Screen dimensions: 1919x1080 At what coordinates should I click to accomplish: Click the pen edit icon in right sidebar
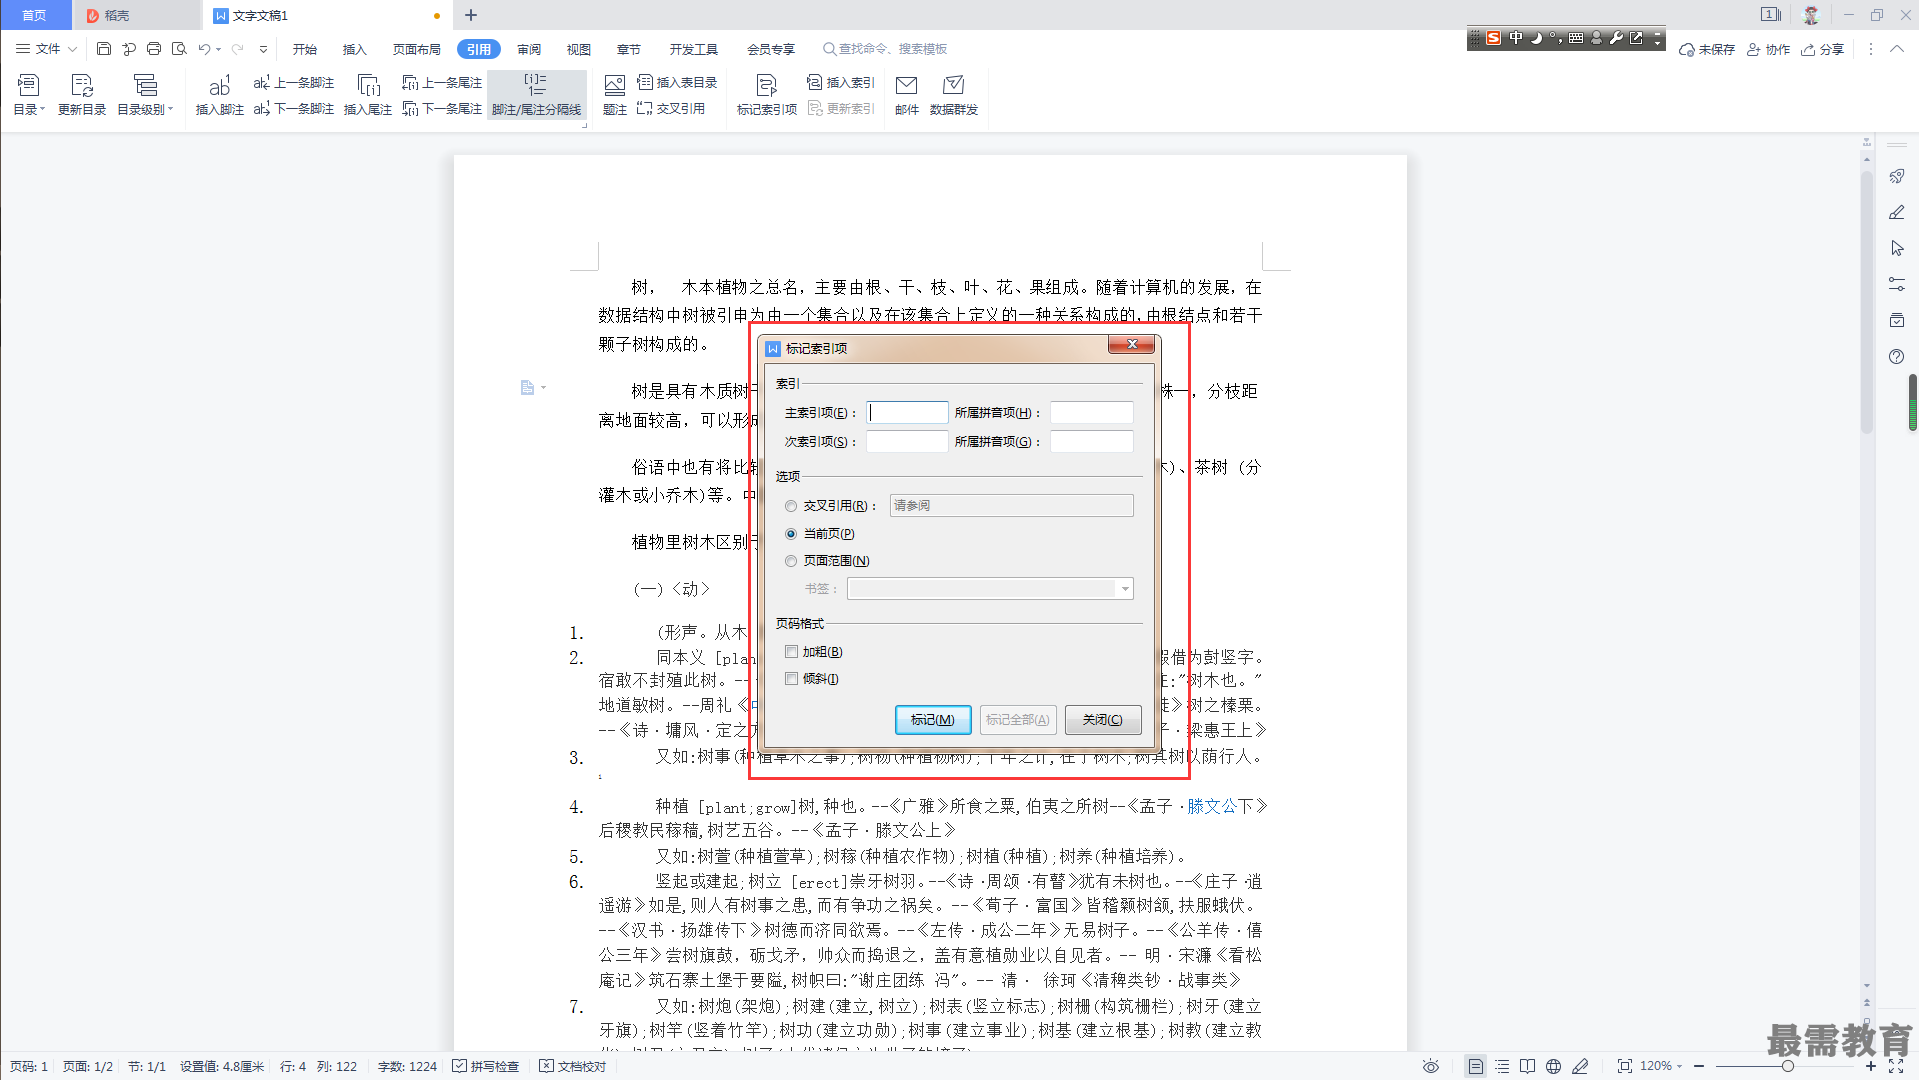(x=1896, y=212)
